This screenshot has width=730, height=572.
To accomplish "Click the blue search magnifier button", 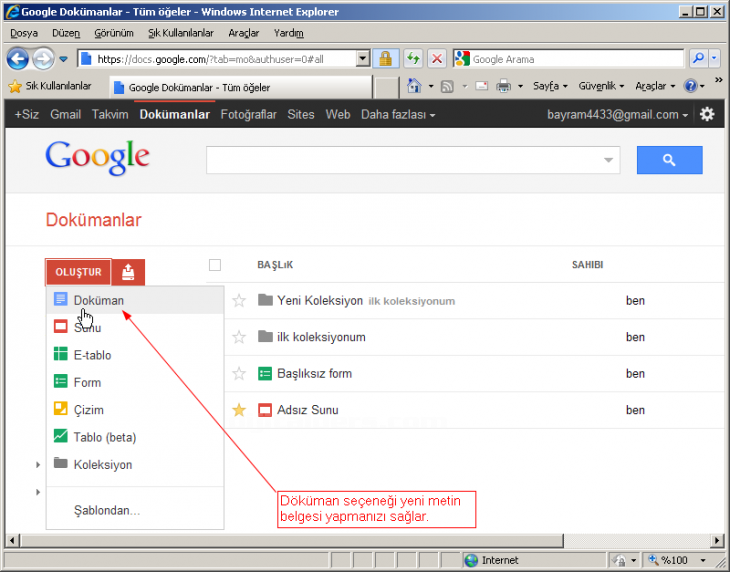I will pyautogui.click(x=669, y=160).
